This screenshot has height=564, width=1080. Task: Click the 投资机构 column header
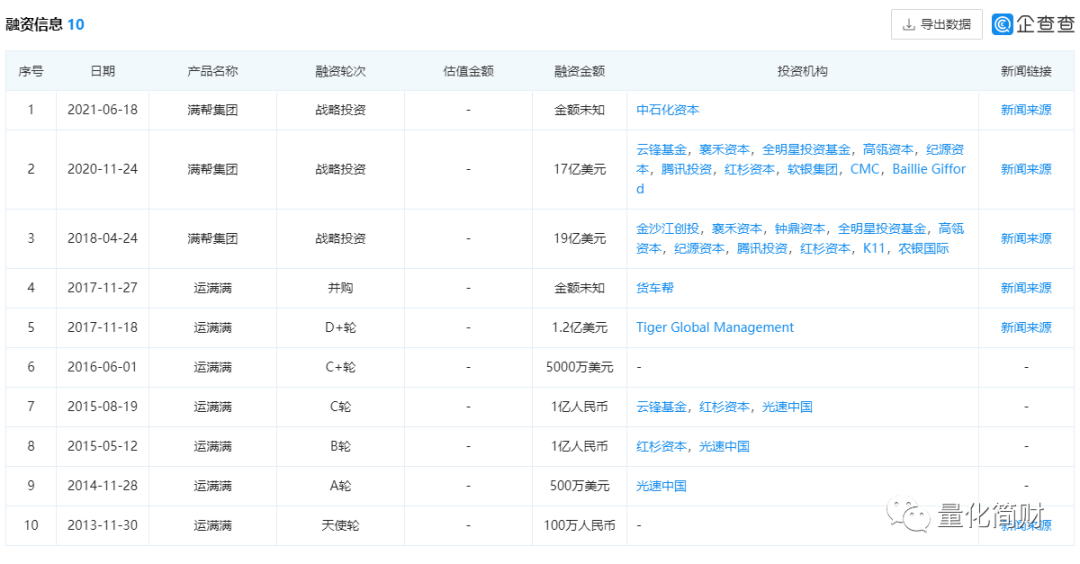click(x=802, y=71)
